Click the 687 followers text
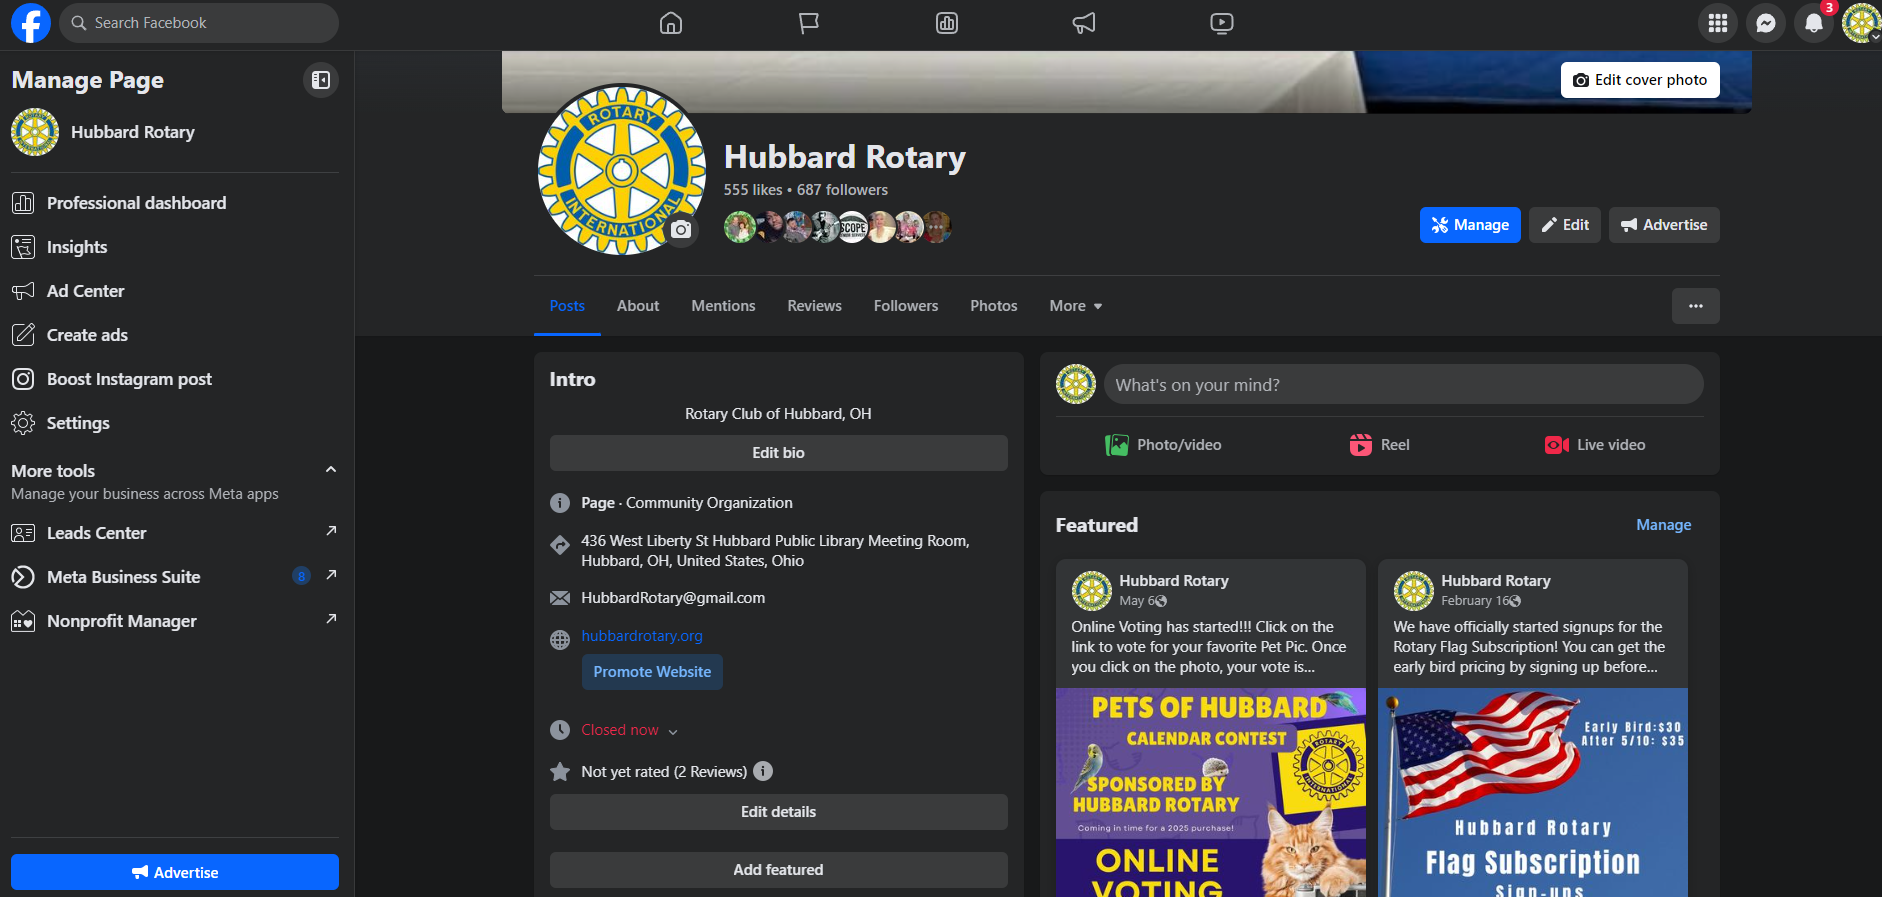The height and width of the screenshot is (897, 1882). [x=842, y=190]
